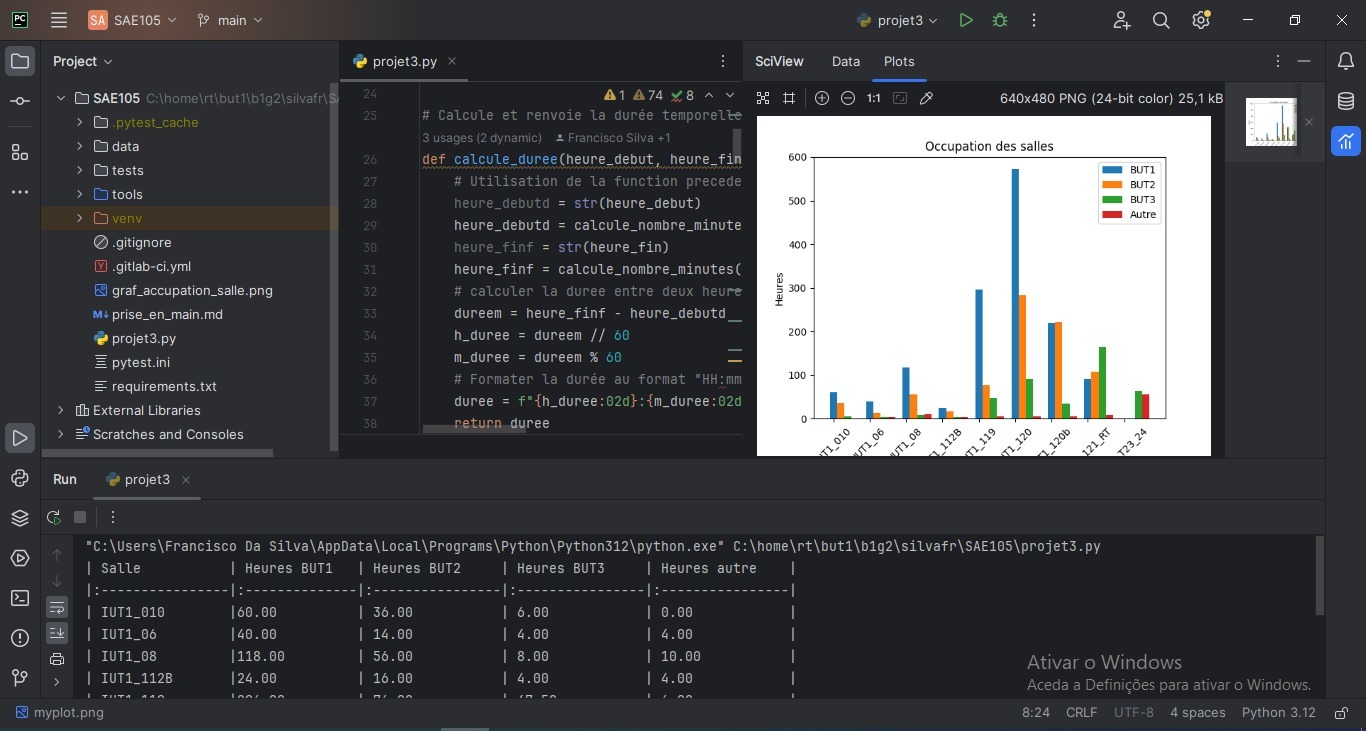This screenshot has width=1366, height=731.
Task: Start debugging with the bug icon
Action: (999, 20)
